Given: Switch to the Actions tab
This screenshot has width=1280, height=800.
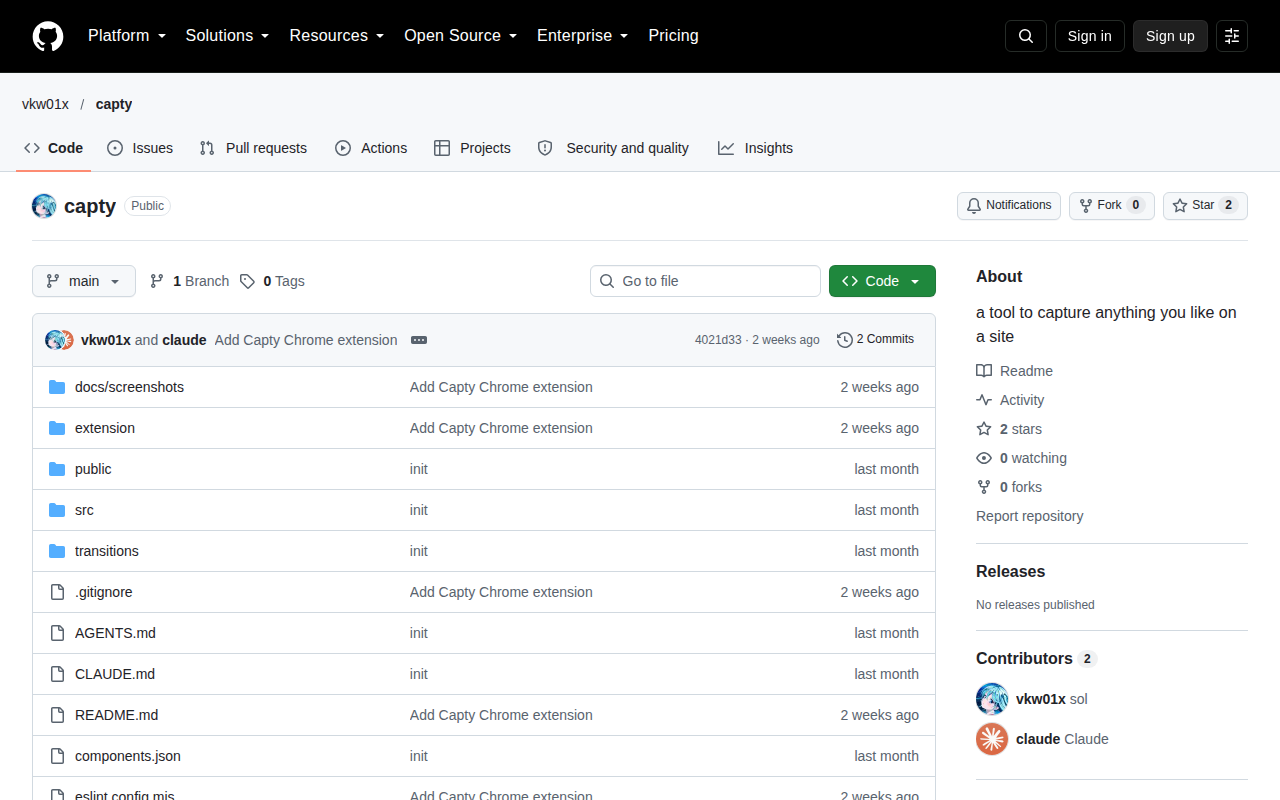Looking at the screenshot, I should click(371, 148).
